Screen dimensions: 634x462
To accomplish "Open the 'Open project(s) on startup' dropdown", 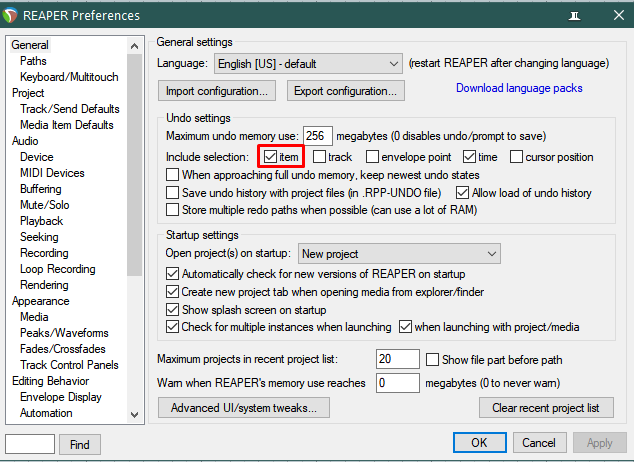I will (x=399, y=253).
